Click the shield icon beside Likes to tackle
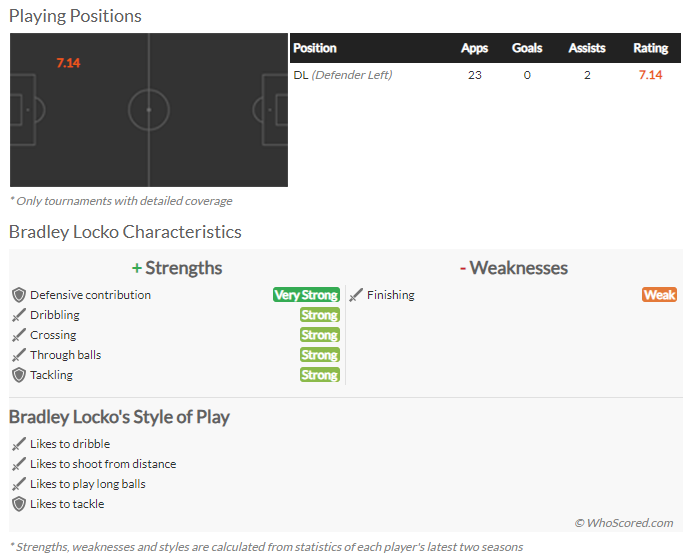 click(19, 504)
